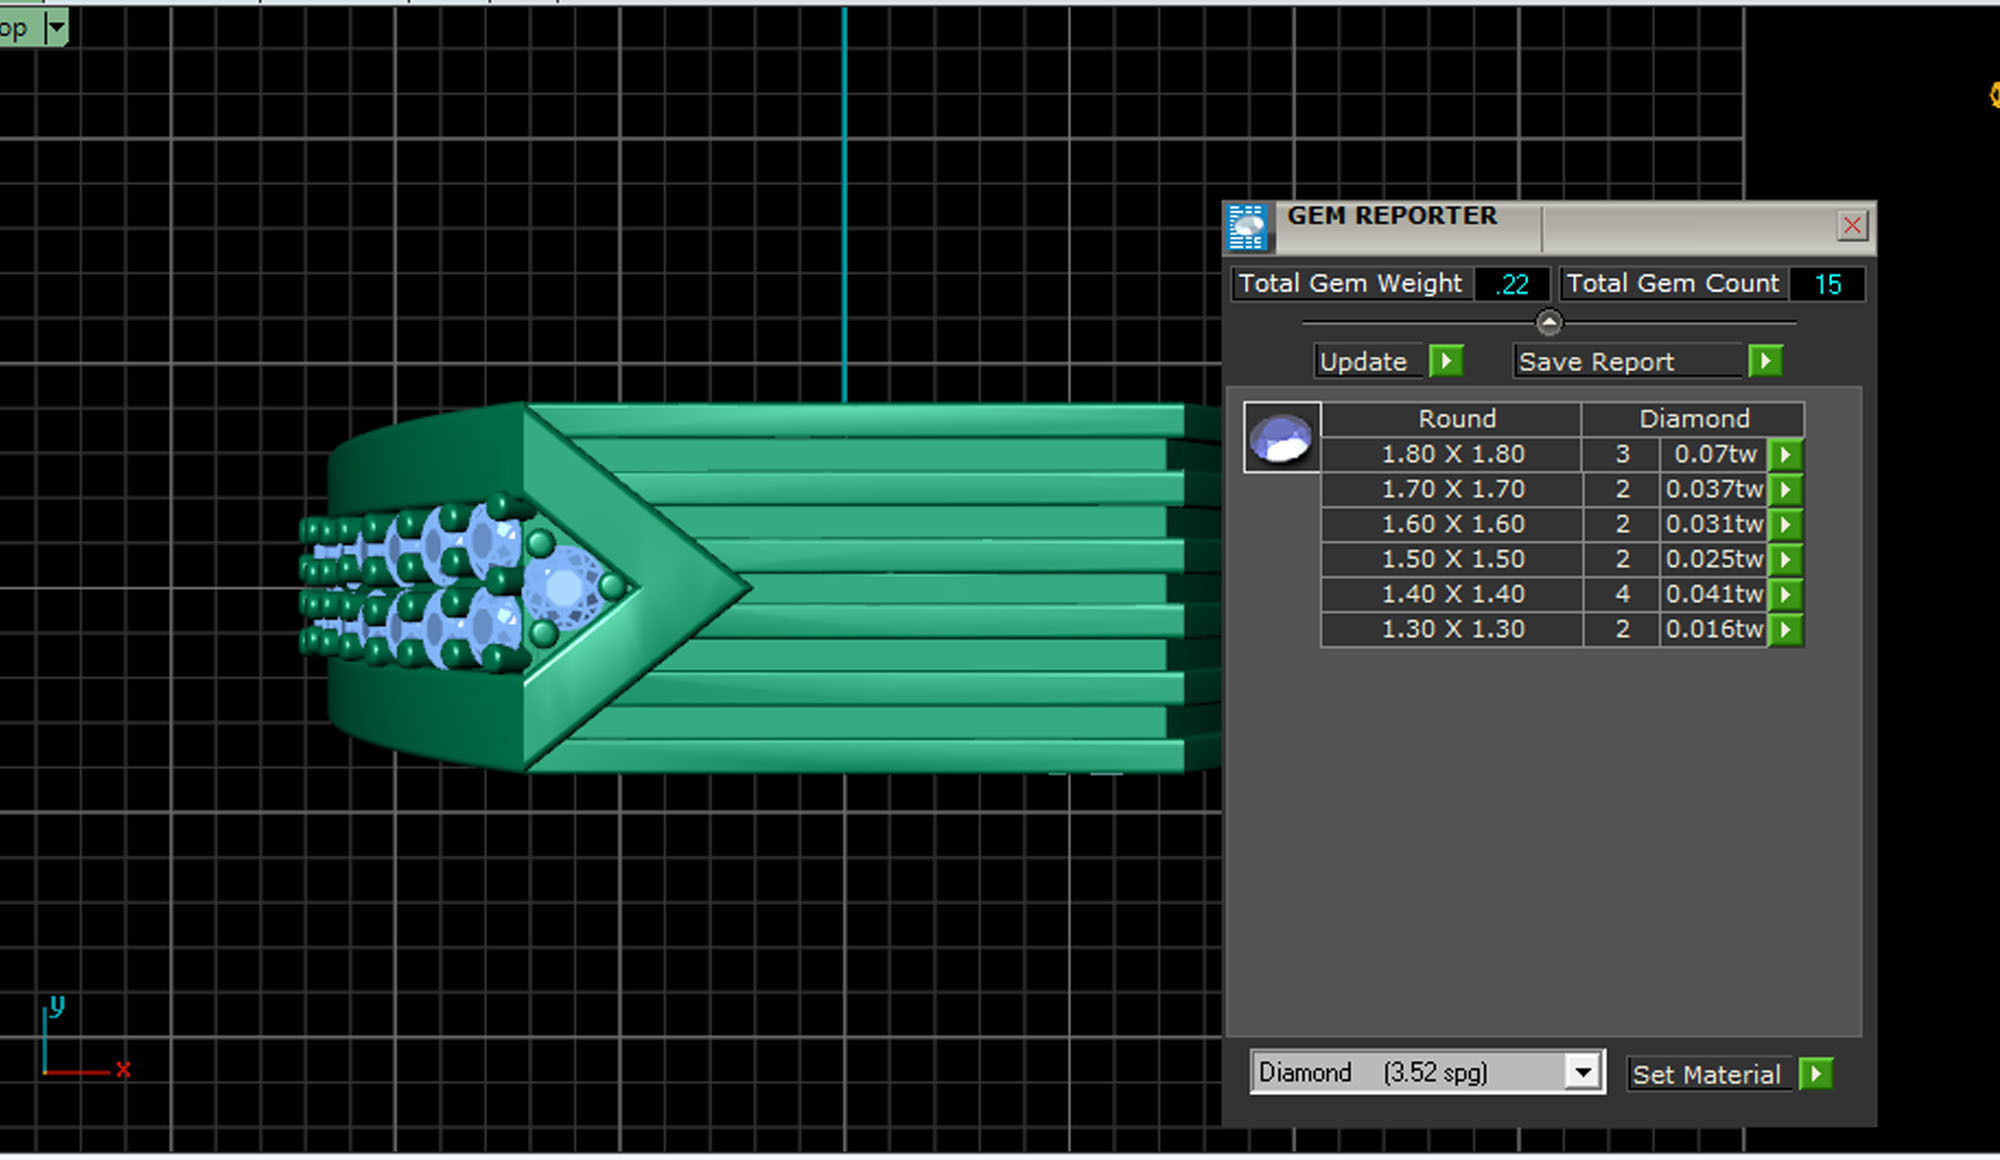The height and width of the screenshot is (1160, 2000).
Task: Click the Total Gem Weight value field
Action: pos(1513,284)
